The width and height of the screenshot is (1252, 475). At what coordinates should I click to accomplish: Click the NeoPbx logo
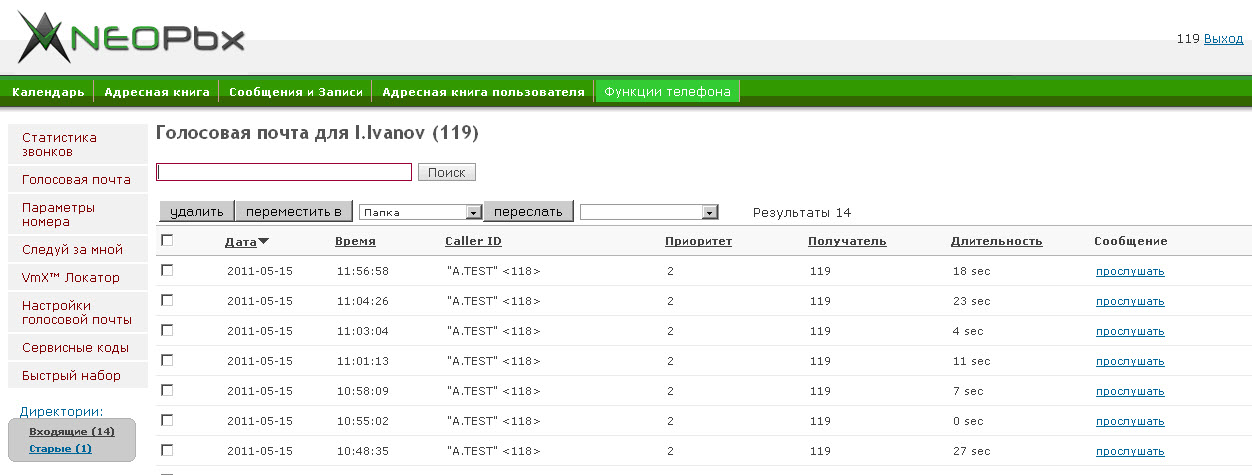tap(131, 37)
